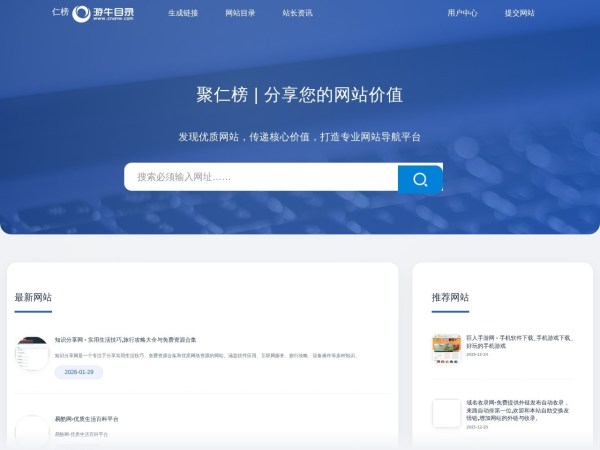Focus the 搜索必须输入网址 search field
This screenshot has height=450, width=600.
(261, 177)
